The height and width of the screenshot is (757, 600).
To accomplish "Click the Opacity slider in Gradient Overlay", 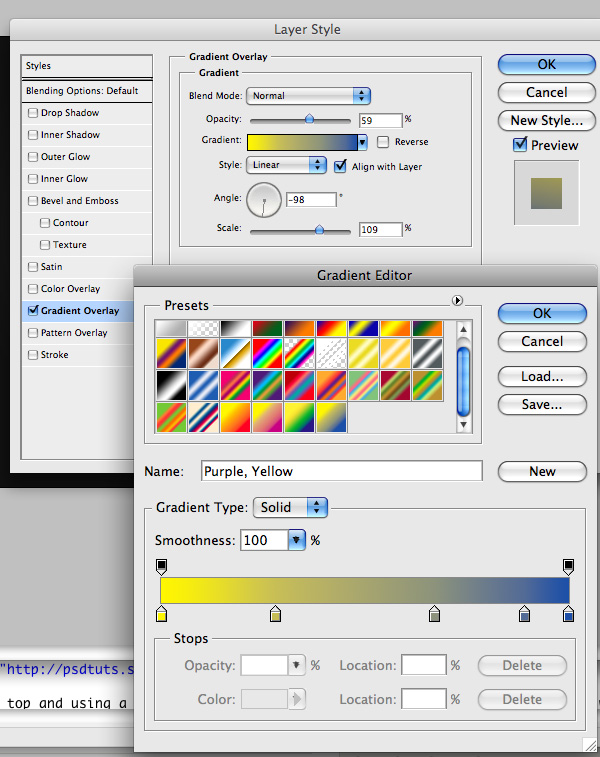I will point(309,119).
